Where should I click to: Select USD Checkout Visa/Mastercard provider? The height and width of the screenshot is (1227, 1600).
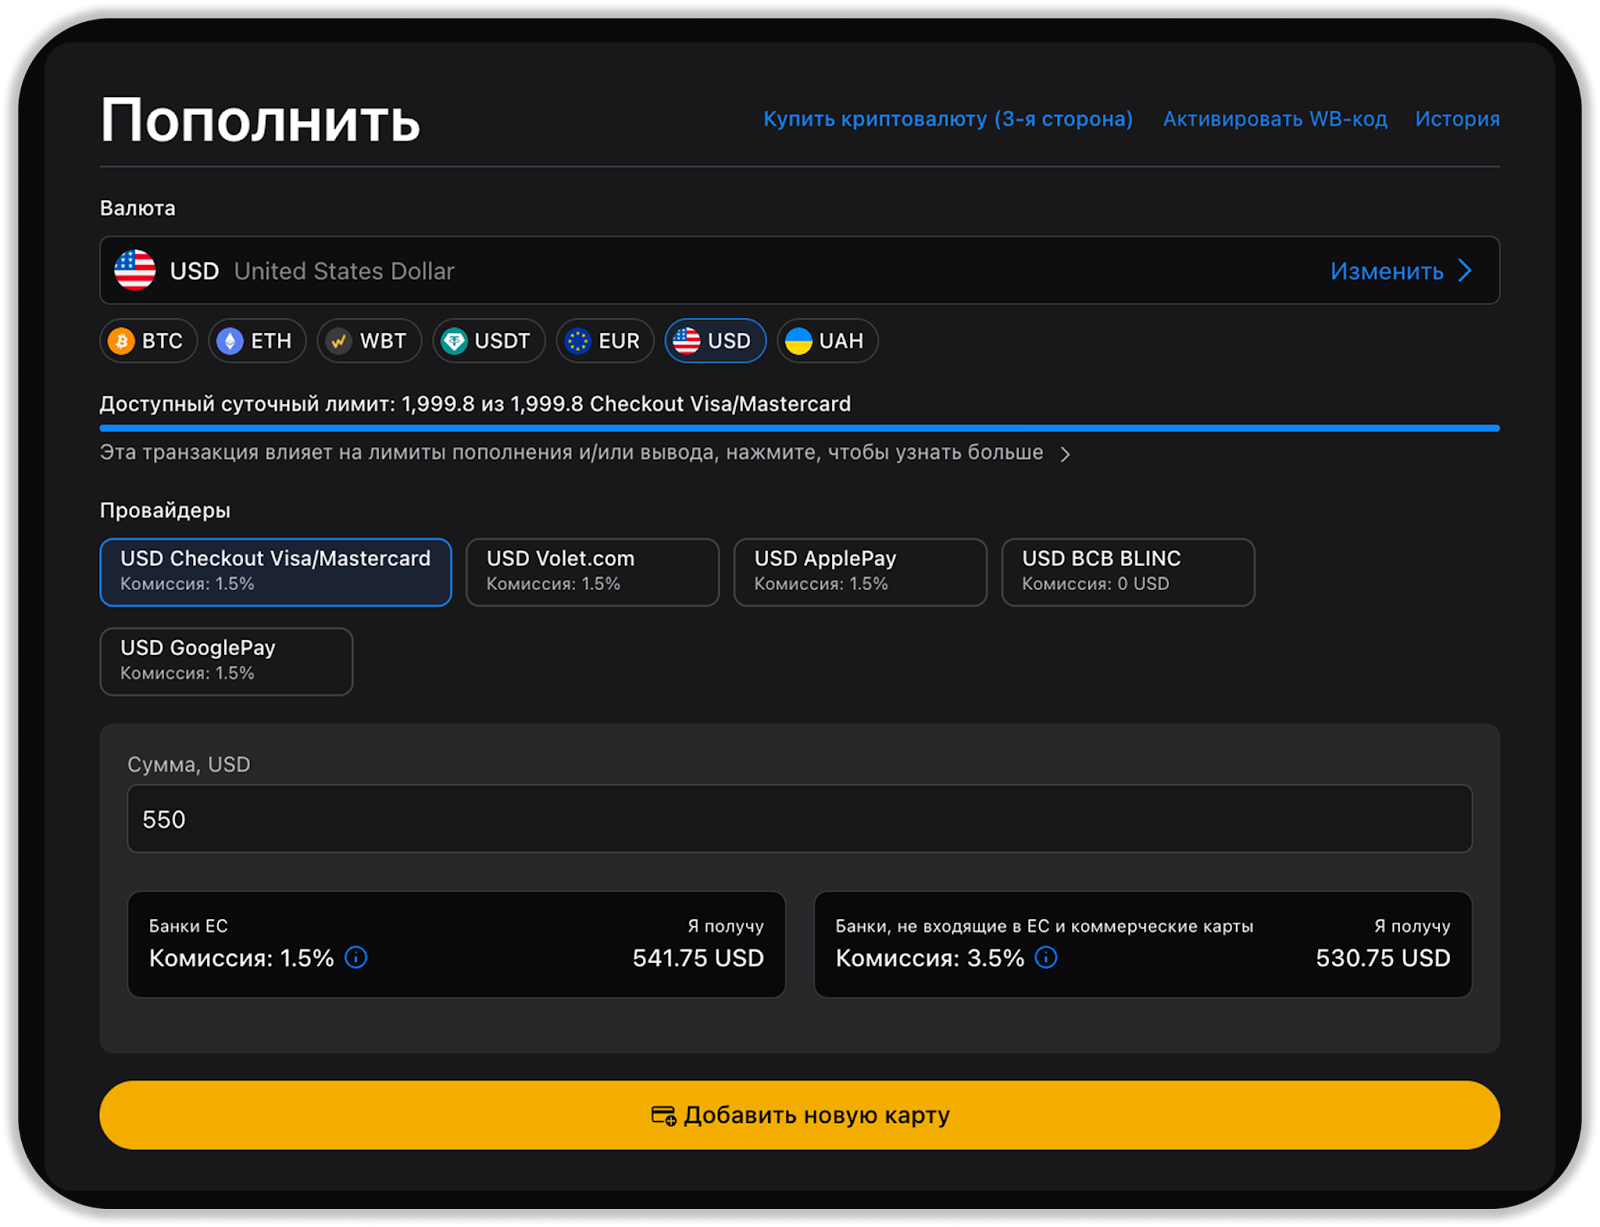[x=275, y=572]
